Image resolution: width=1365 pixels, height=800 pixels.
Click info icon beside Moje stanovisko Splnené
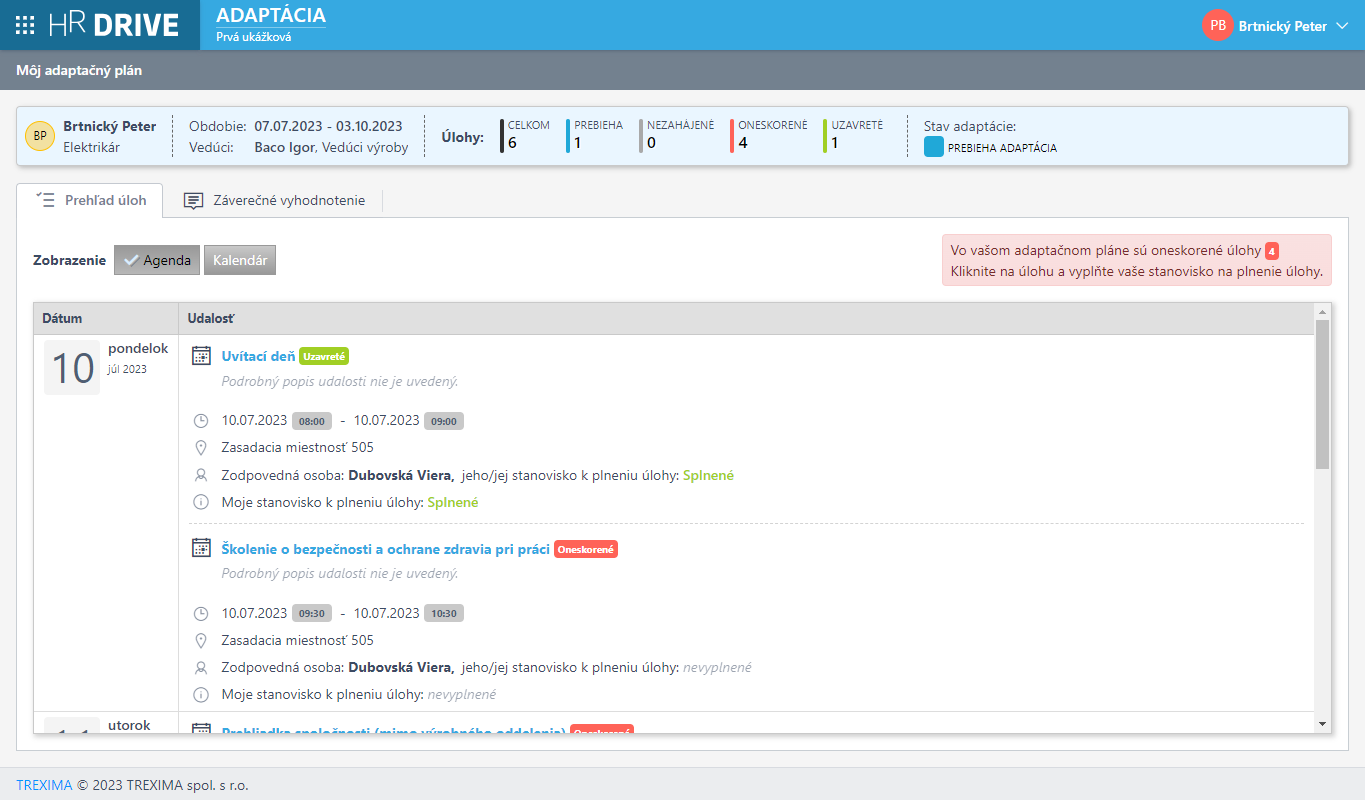point(201,503)
